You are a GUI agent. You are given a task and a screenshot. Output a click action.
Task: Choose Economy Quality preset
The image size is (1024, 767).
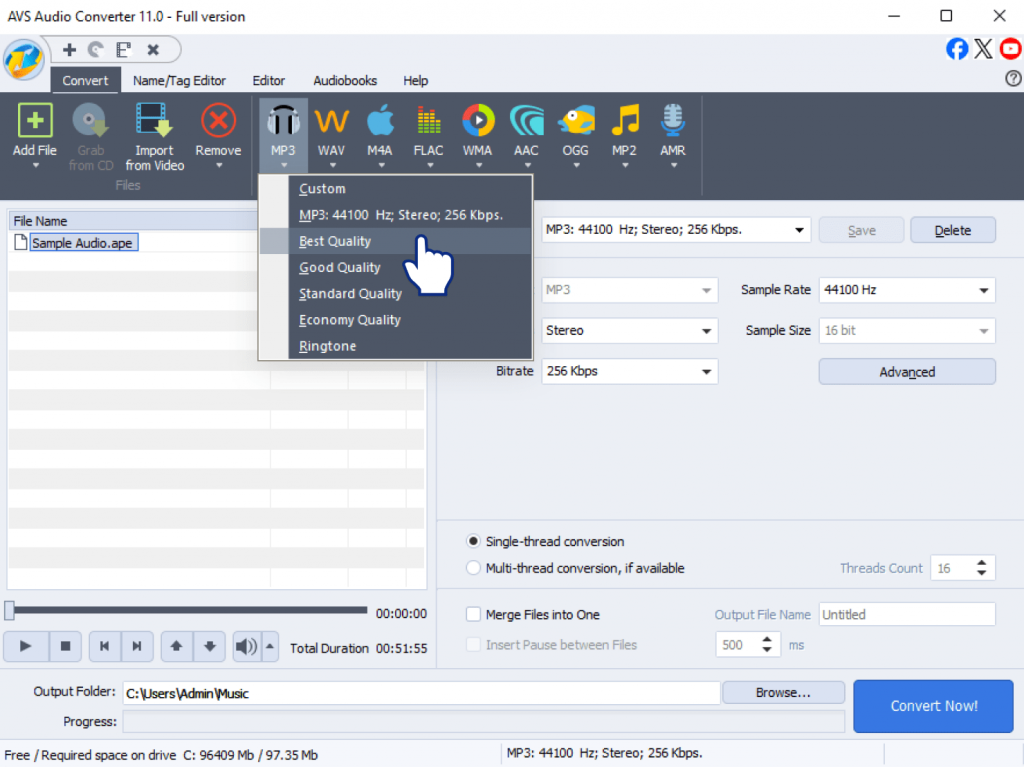tap(396, 319)
